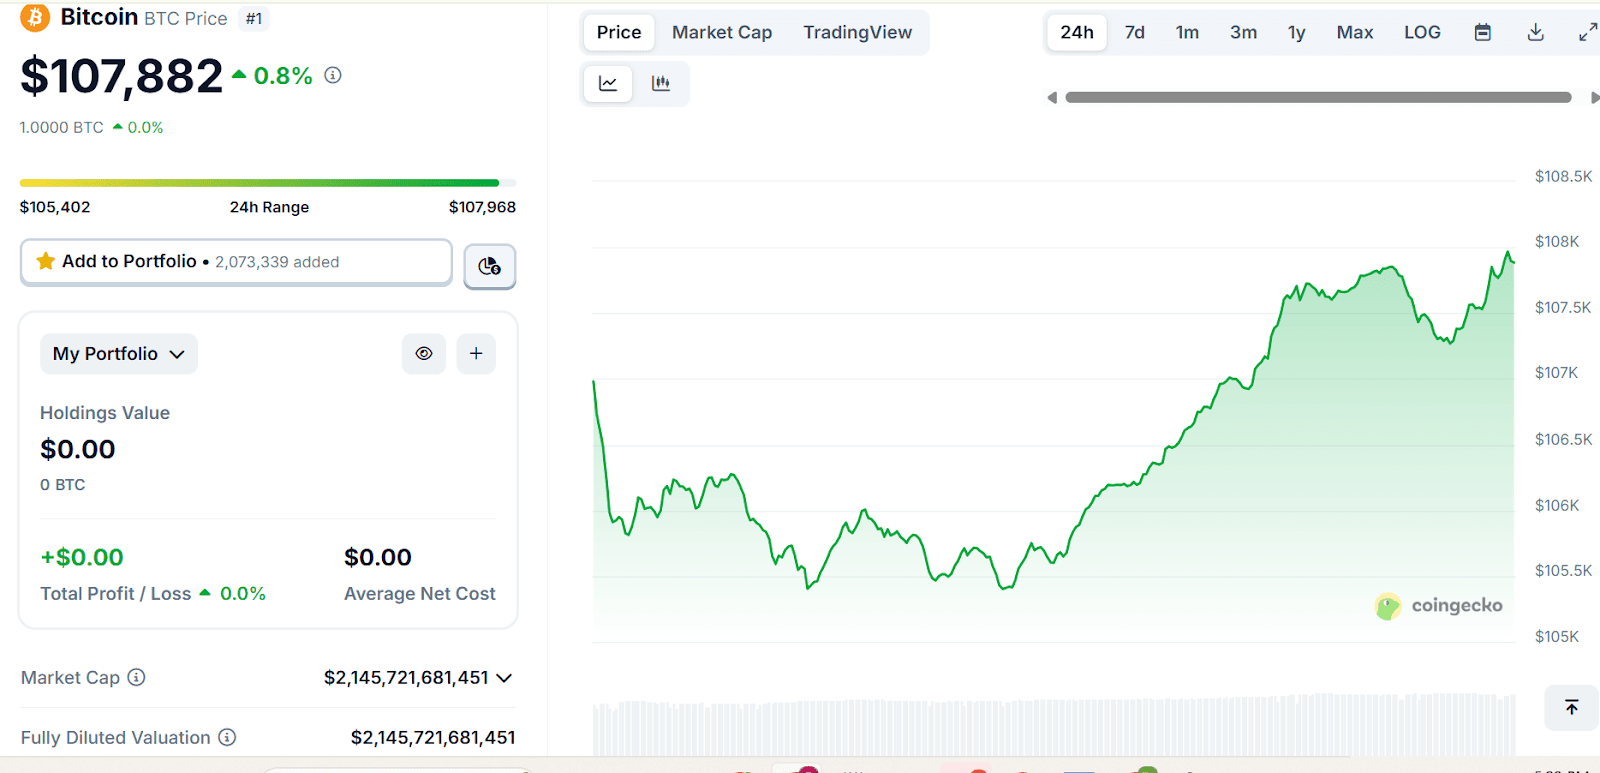Select the Max time range
This screenshot has height=773, width=1600.
(x=1355, y=32)
